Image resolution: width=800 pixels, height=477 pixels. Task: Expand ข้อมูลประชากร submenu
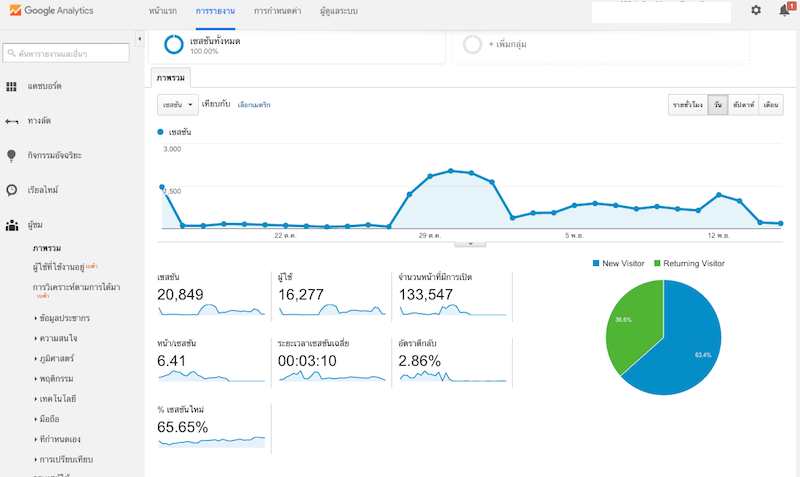click(x=64, y=318)
